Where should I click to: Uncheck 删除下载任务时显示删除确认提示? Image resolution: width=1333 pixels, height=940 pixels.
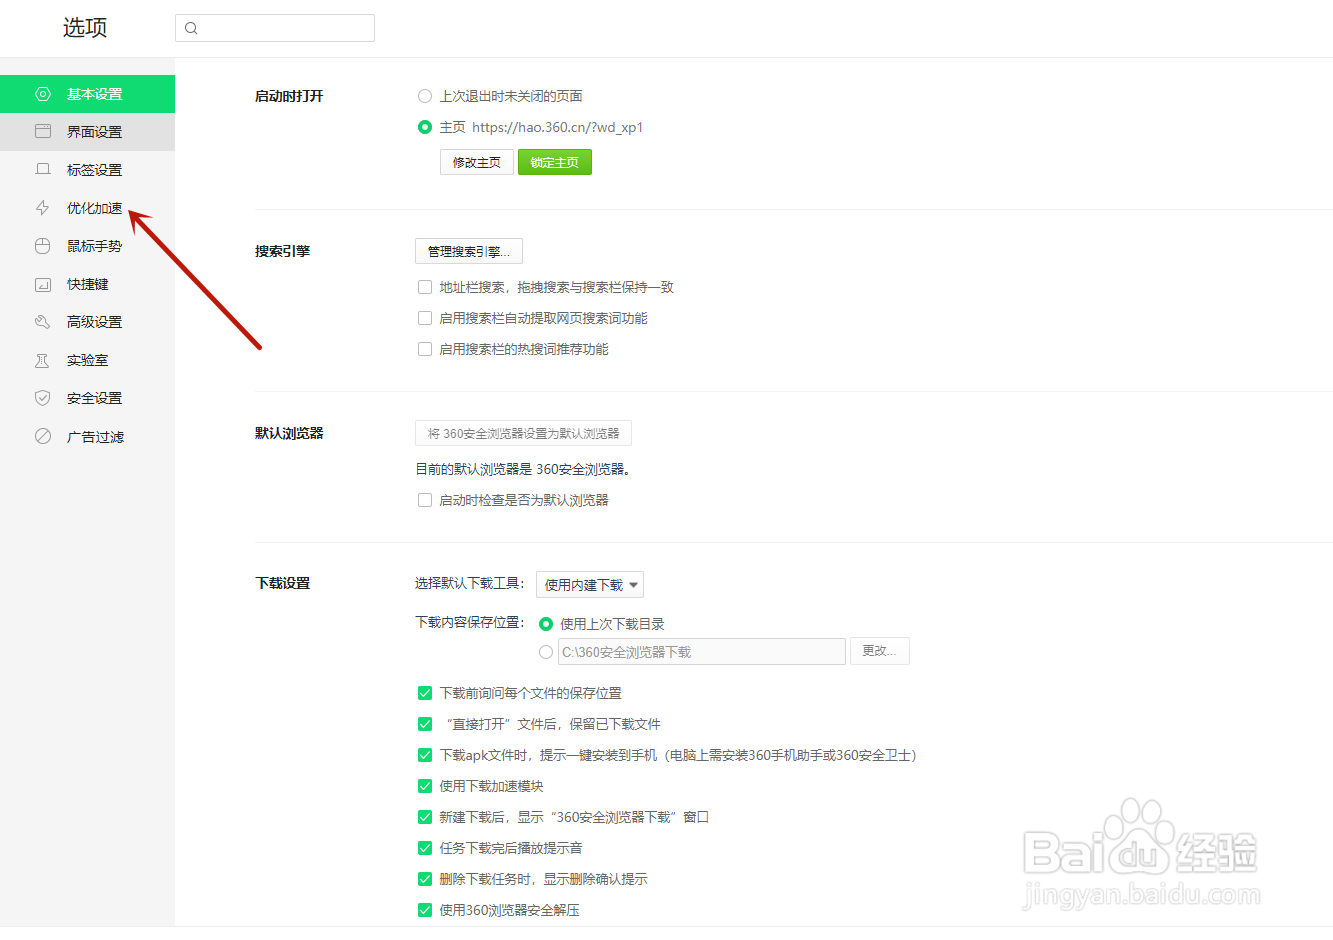pyautogui.click(x=425, y=879)
